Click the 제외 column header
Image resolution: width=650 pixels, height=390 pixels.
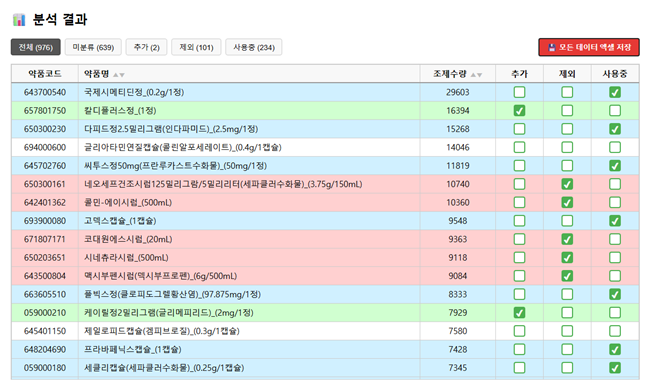point(567,74)
